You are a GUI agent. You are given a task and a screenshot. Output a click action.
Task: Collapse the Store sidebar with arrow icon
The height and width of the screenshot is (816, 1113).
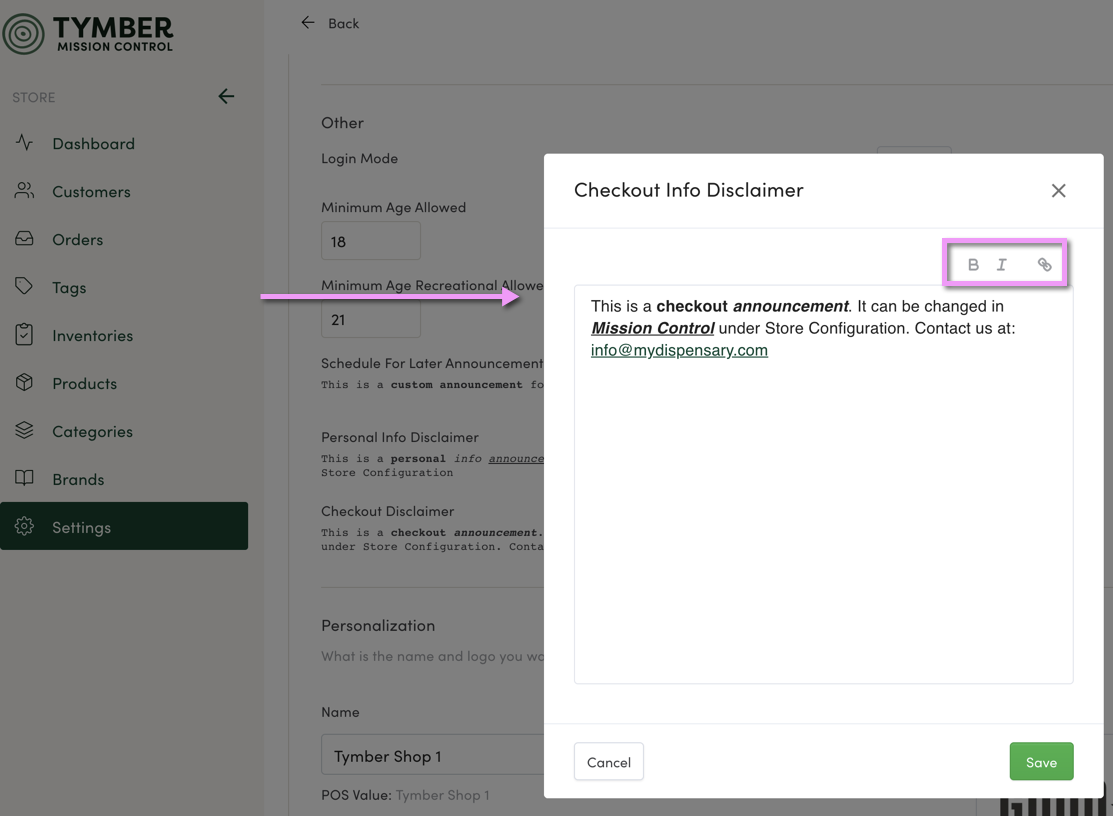pyautogui.click(x=226, y=97)
